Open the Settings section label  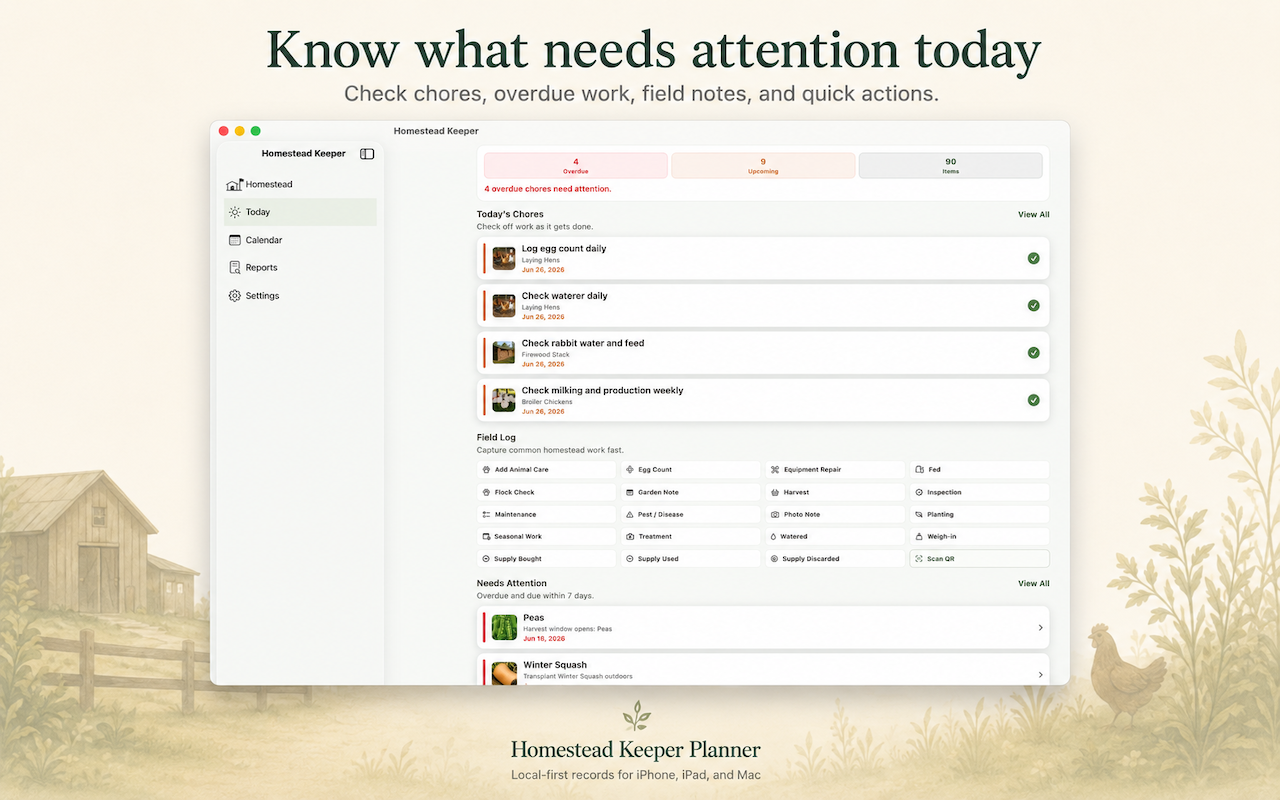[x=262, y=296]
